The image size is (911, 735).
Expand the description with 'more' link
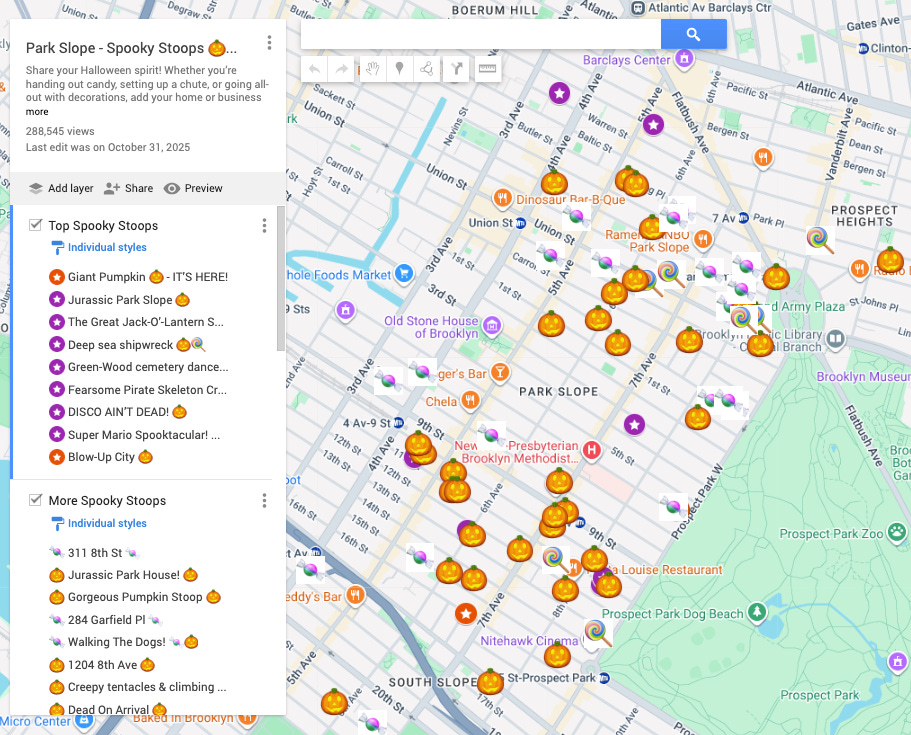(37, 112)
